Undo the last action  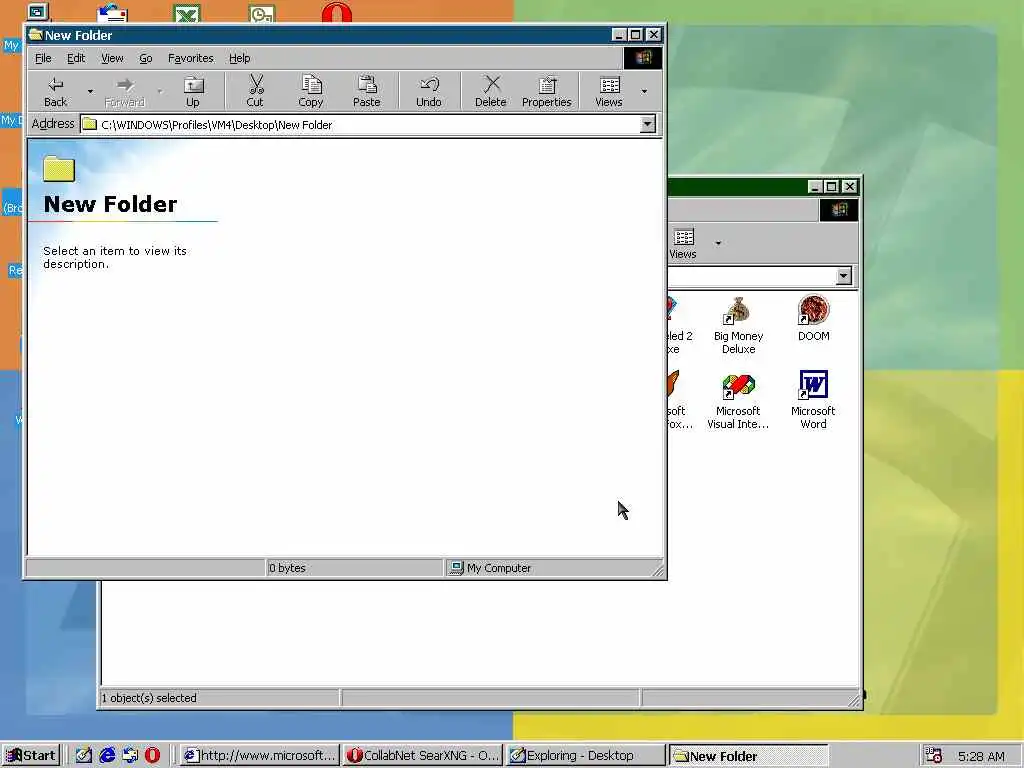(x=429, y=91)
